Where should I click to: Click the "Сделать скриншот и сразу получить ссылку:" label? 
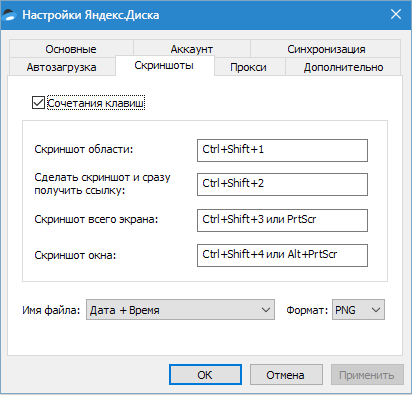tap(102, 184)
